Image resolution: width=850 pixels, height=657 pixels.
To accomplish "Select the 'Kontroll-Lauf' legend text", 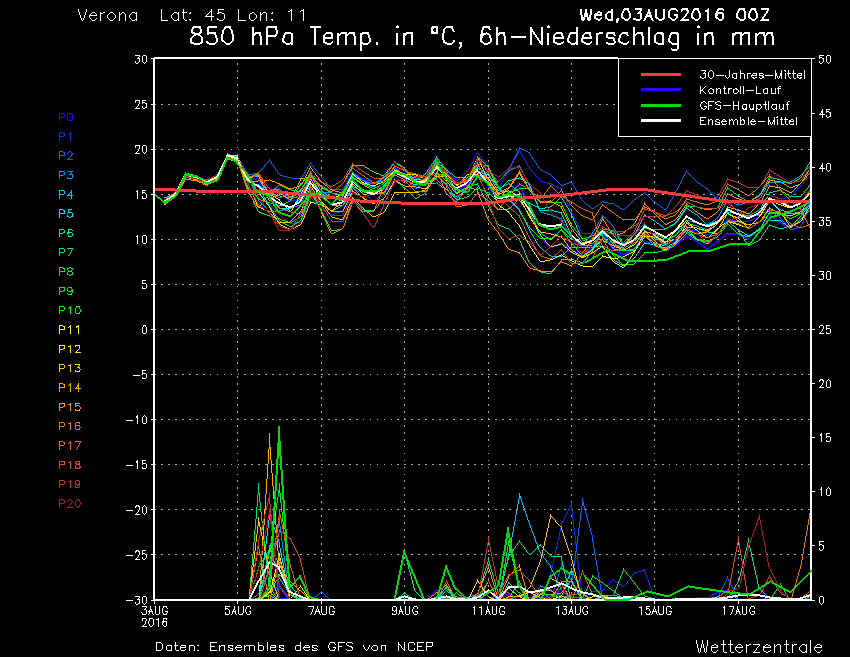I will point(740,90).
